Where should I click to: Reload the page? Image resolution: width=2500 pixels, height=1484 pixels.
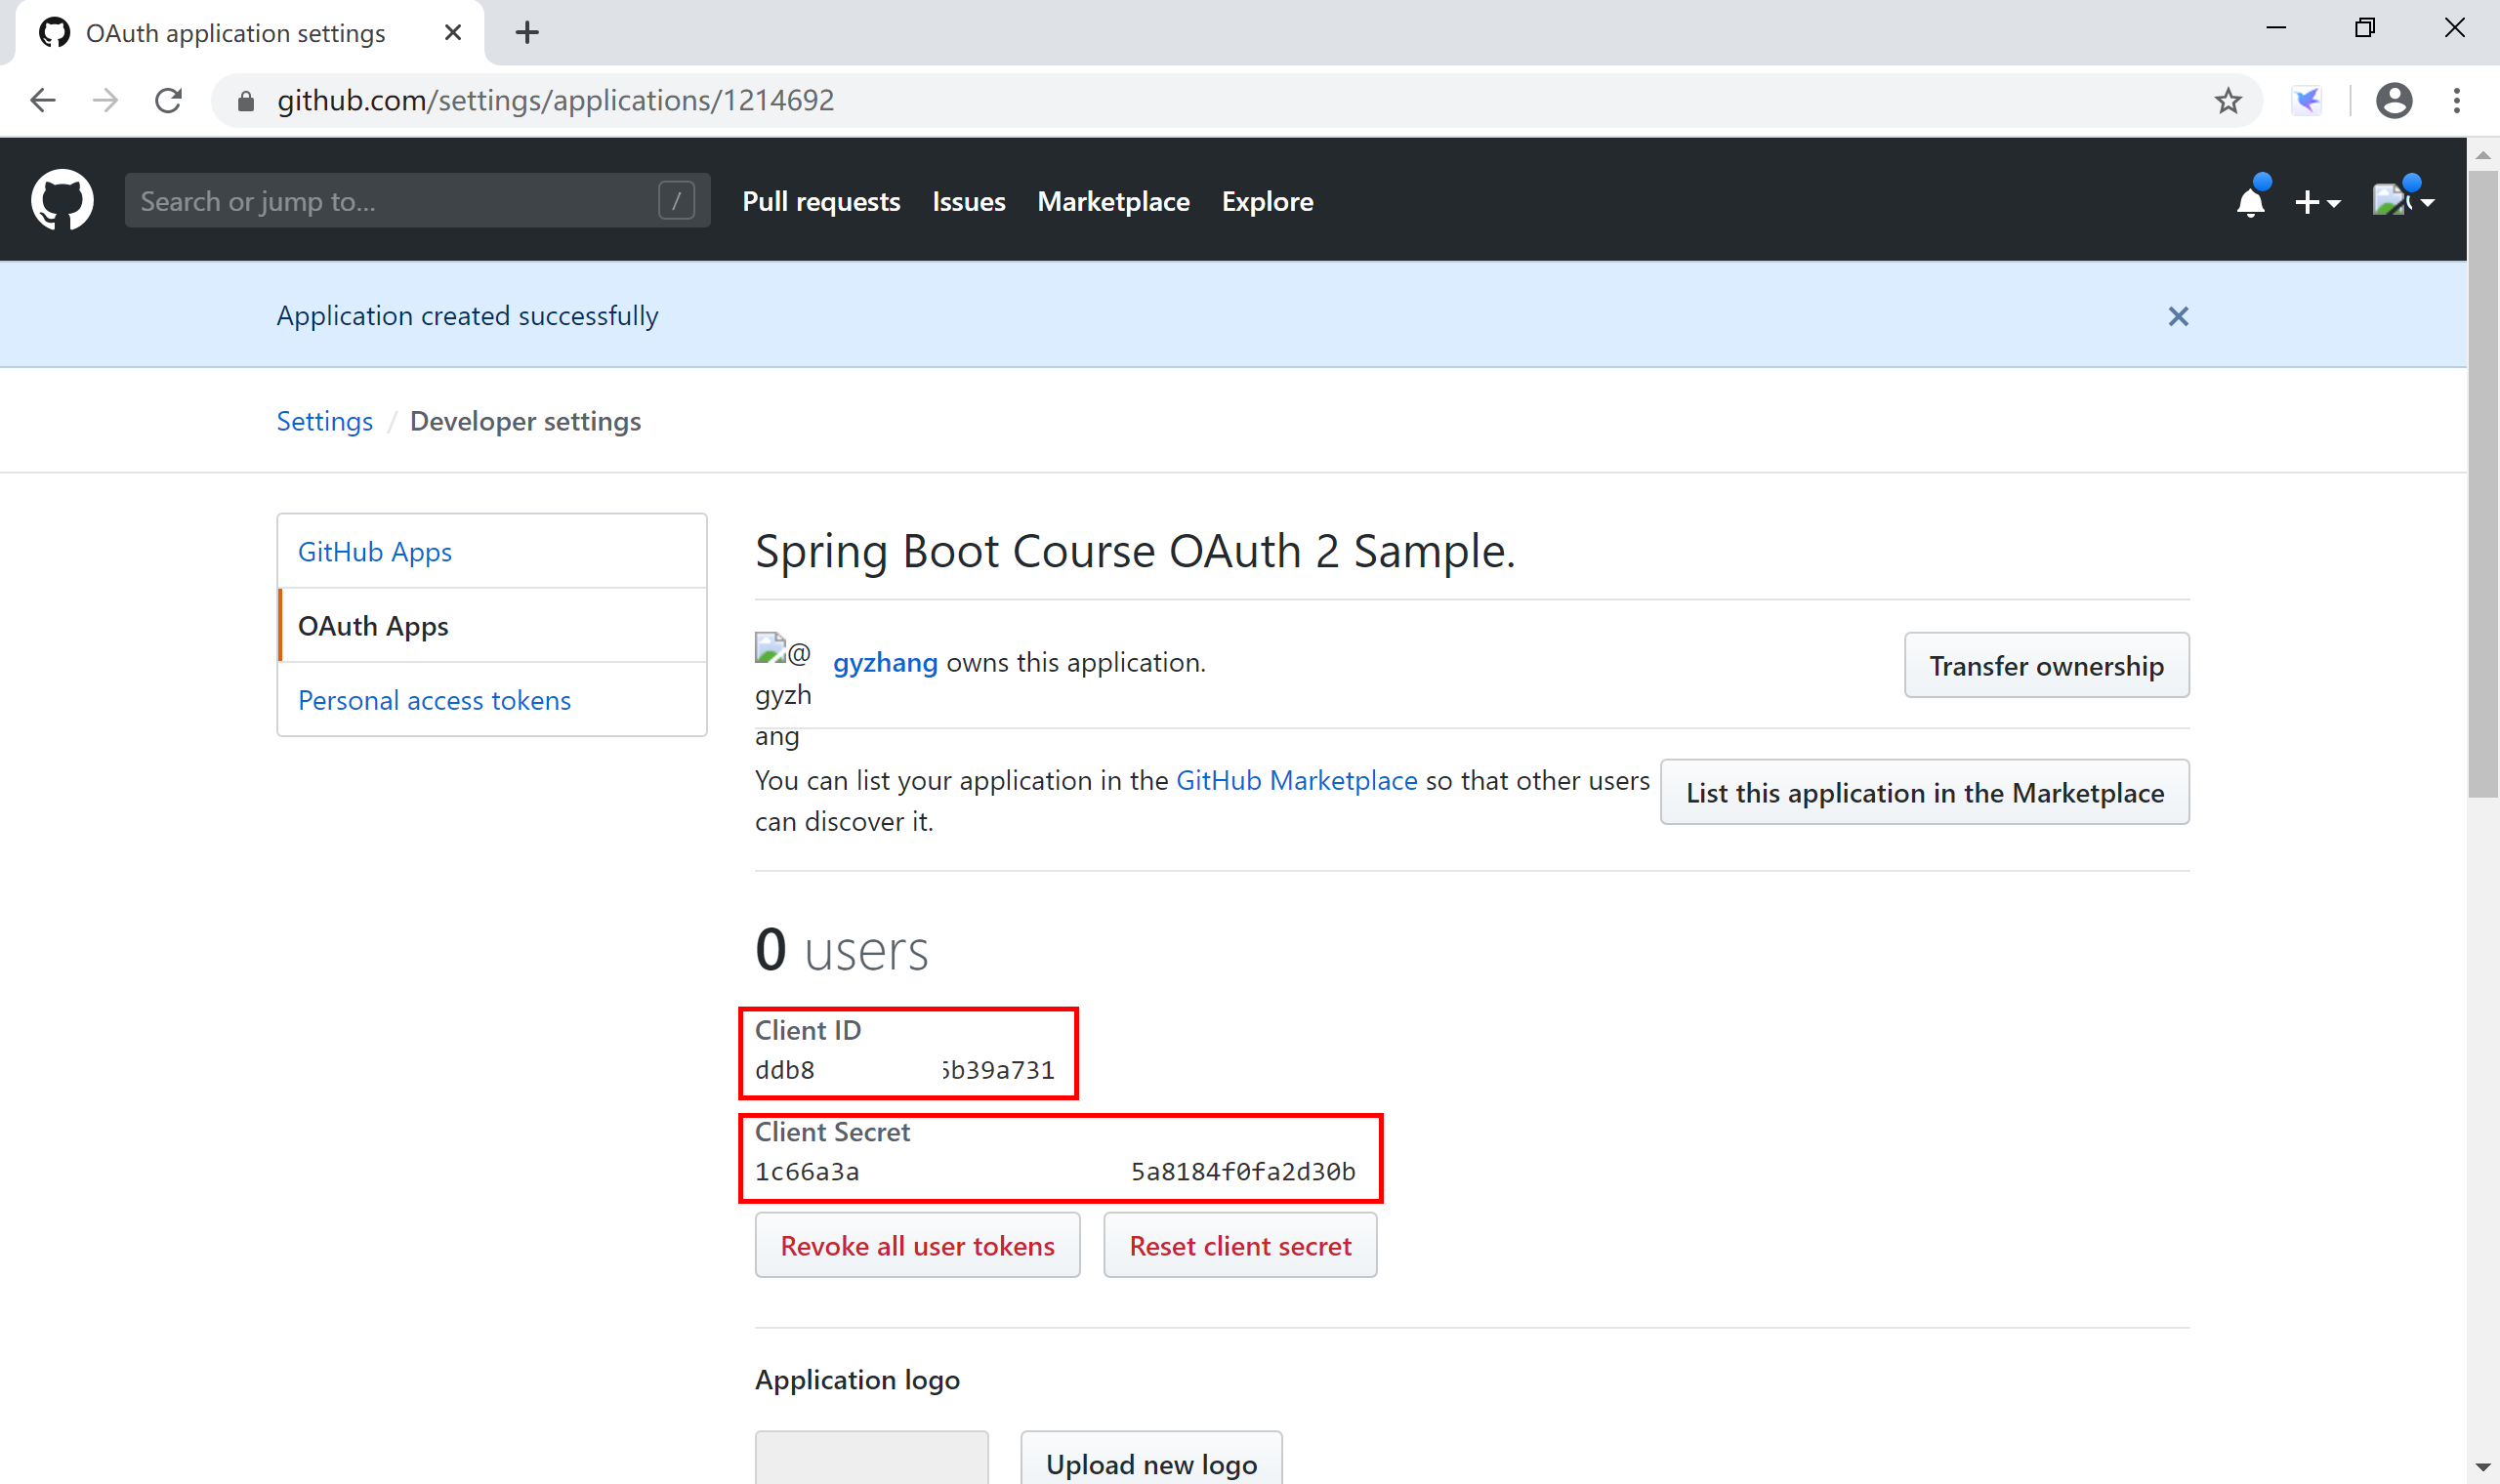(168, 100)
